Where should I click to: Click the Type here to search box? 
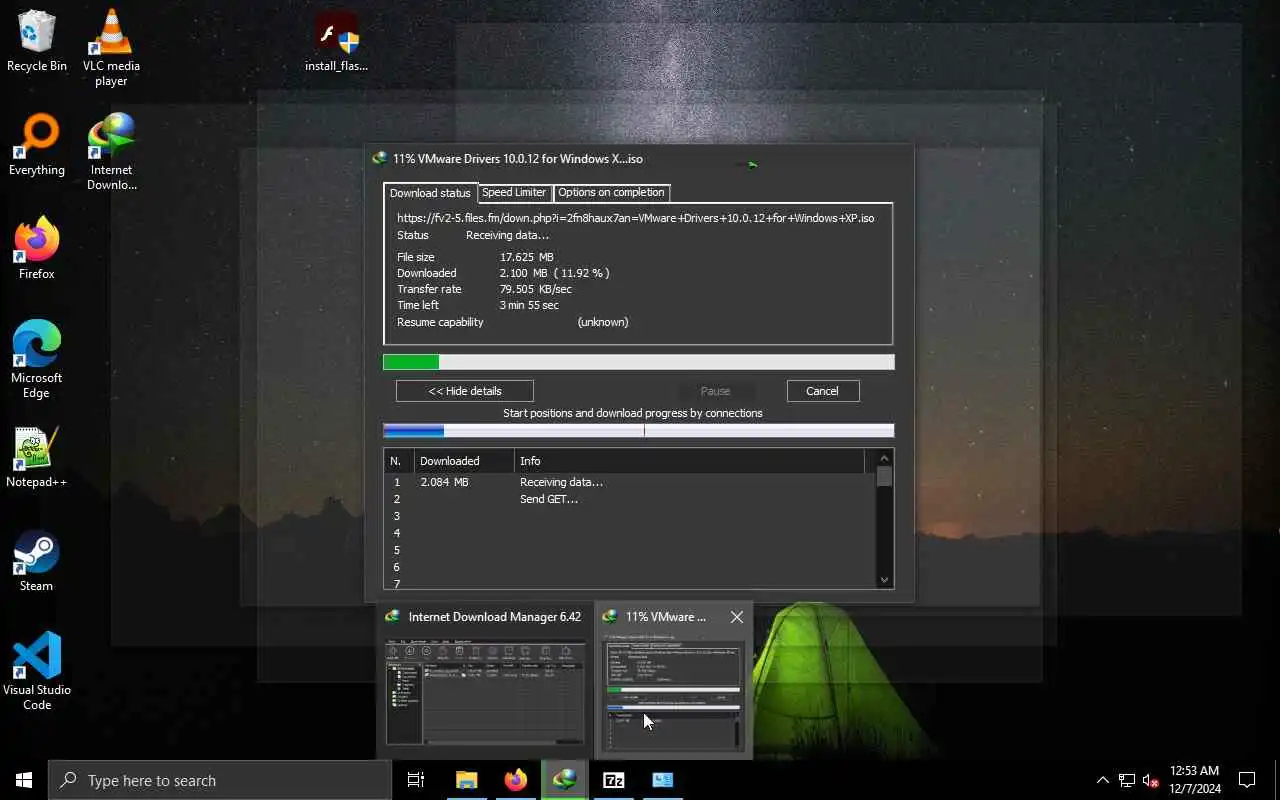click(220, 780)
